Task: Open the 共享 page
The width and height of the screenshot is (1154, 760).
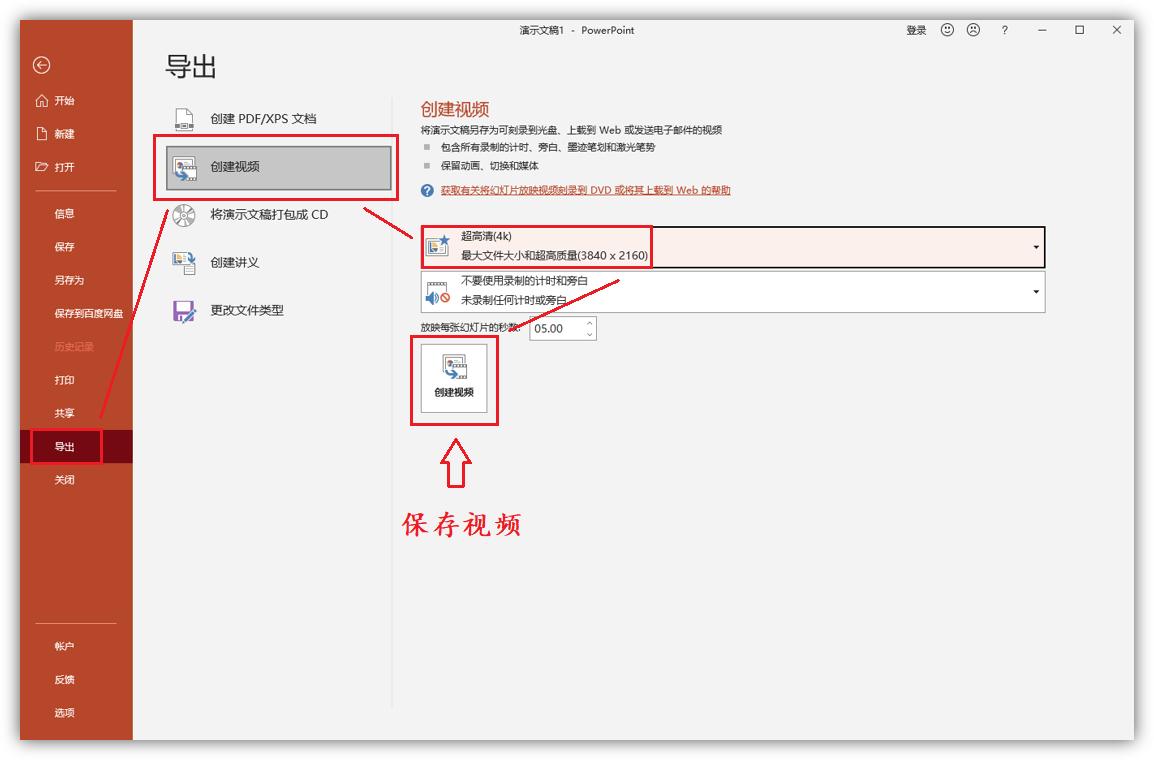Action: [x=64, y=413]
